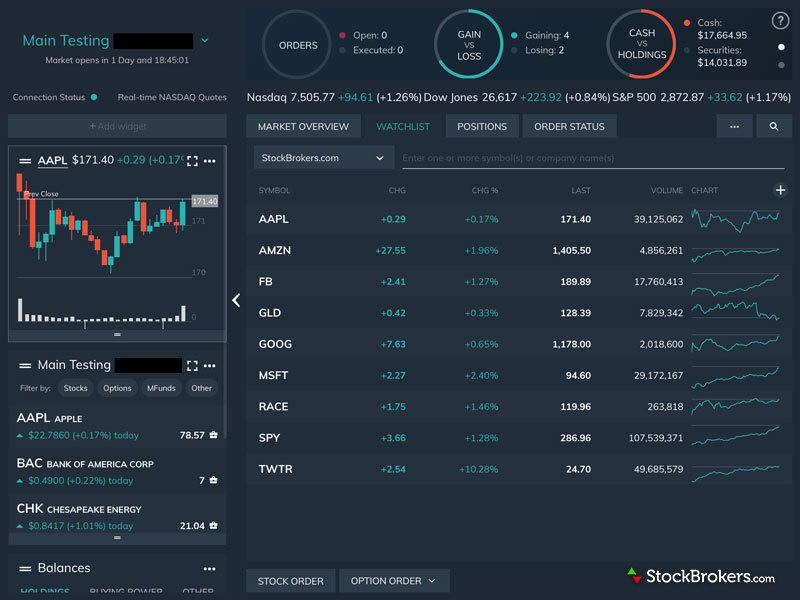Open the Main Testing account dropdown

click(205, 40)
